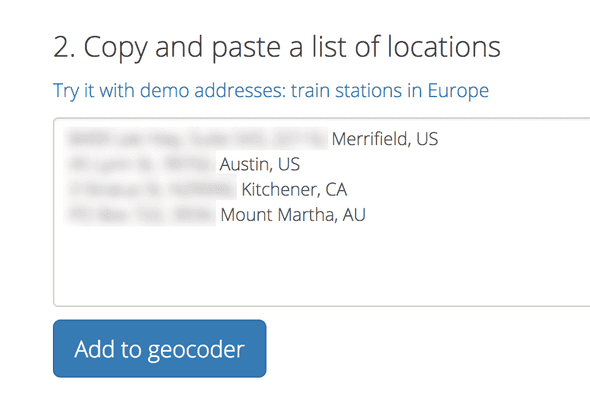590x408 pixels.
Task: Click the country code 'AU' after Mount Martha
Action: click(354, 215)
